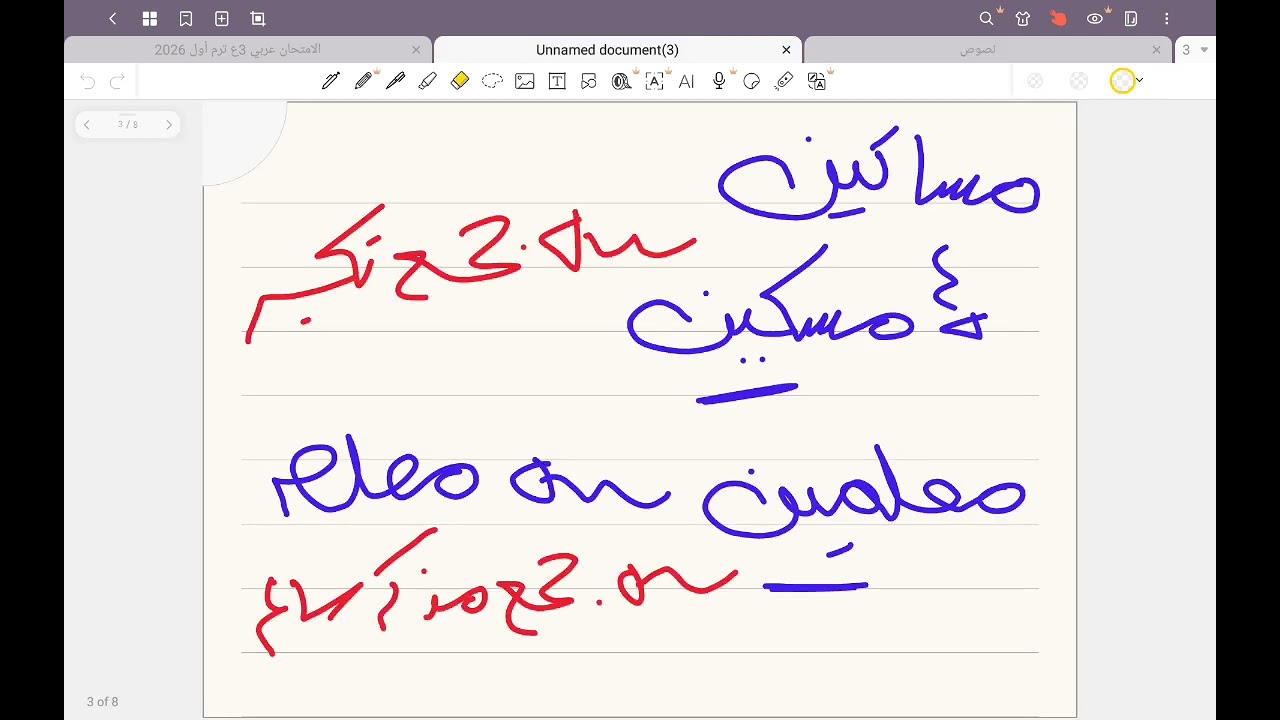Open the theme shirt icon

[1022, 18]
